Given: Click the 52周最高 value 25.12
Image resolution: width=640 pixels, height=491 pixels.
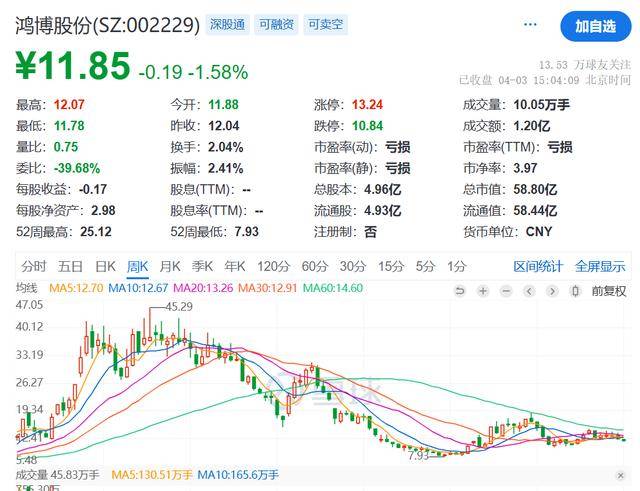Looking at the screenshot, I should tap(96, 232).
